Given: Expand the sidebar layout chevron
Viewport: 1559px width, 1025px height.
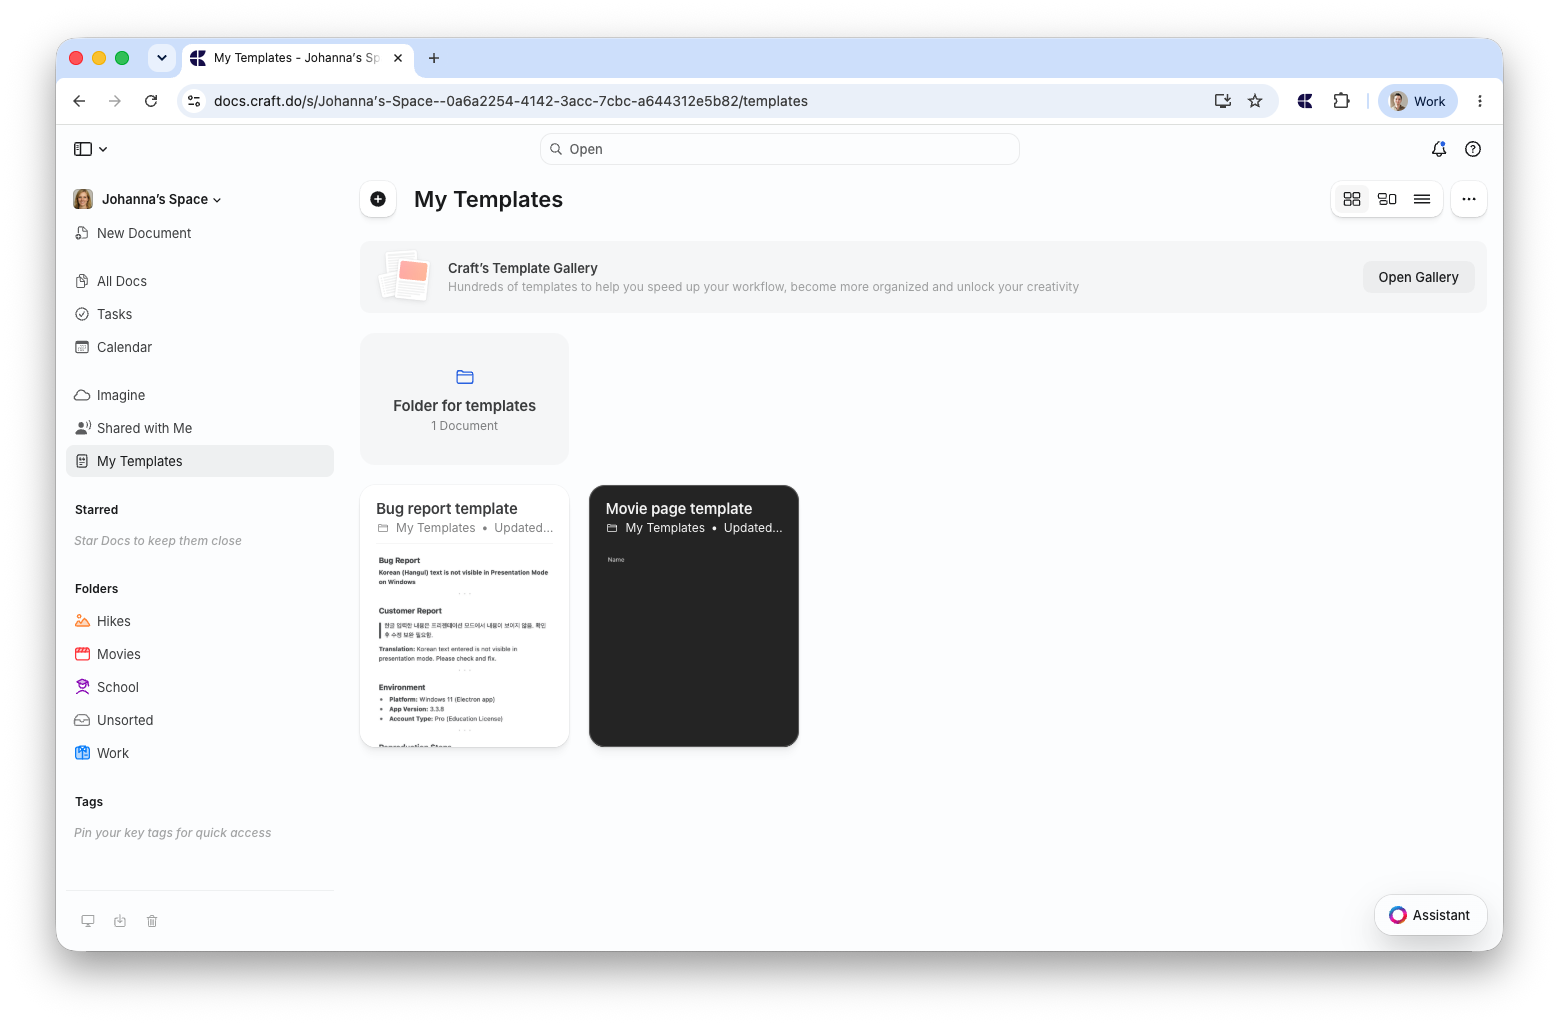Looking at the screenshot, I should tap(103, 149).
